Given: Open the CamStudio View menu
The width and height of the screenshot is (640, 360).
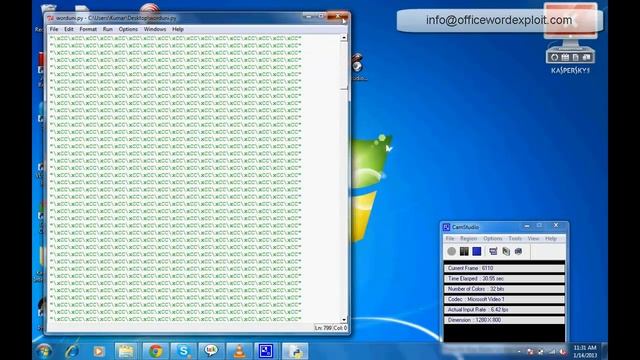Looking at the screenshot, I should click(x=533, y=238).
